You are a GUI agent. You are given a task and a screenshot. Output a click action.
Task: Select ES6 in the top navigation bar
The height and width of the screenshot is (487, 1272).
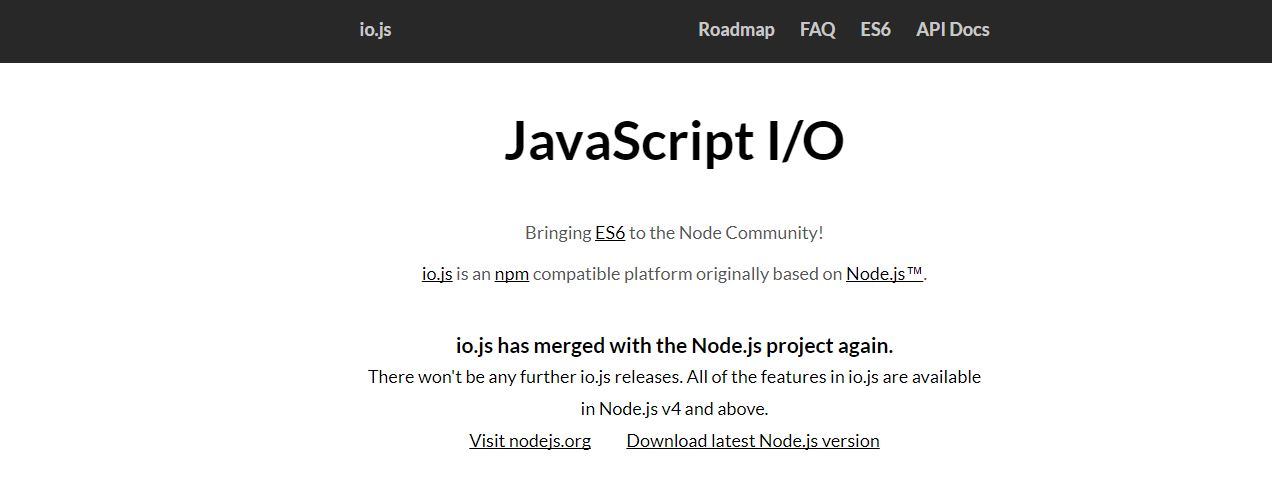tap(875, 30)
